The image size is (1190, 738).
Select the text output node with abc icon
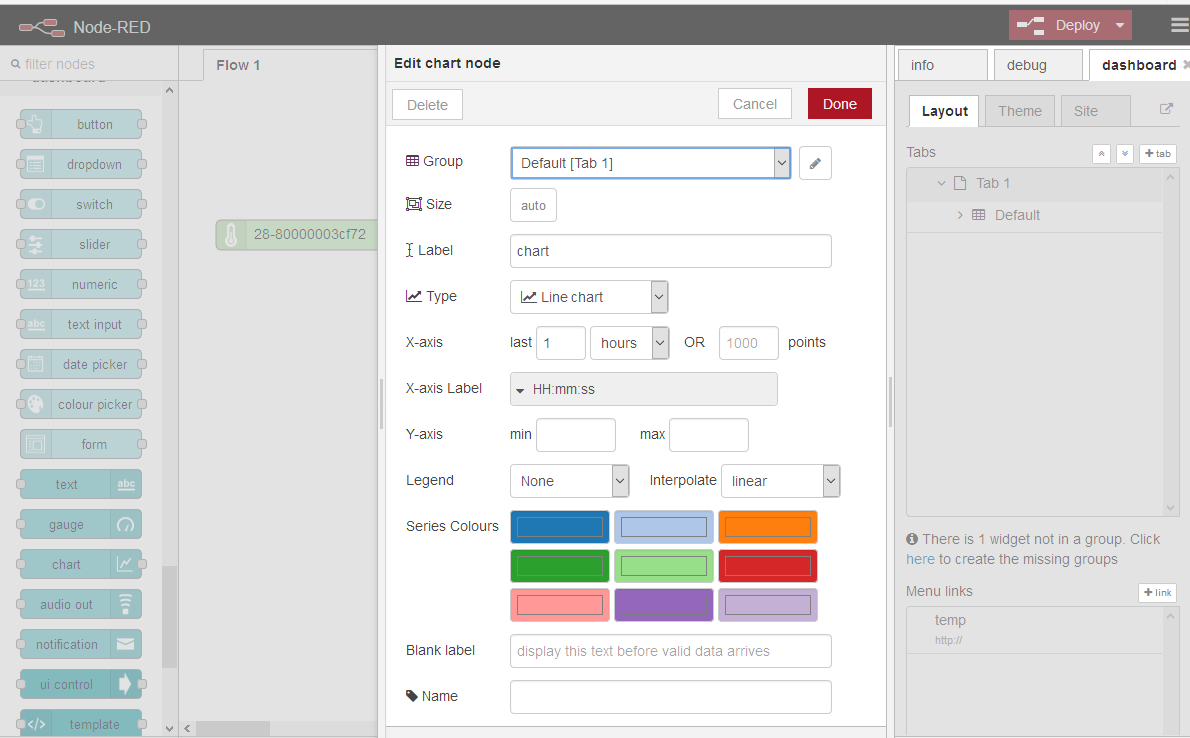81,484
